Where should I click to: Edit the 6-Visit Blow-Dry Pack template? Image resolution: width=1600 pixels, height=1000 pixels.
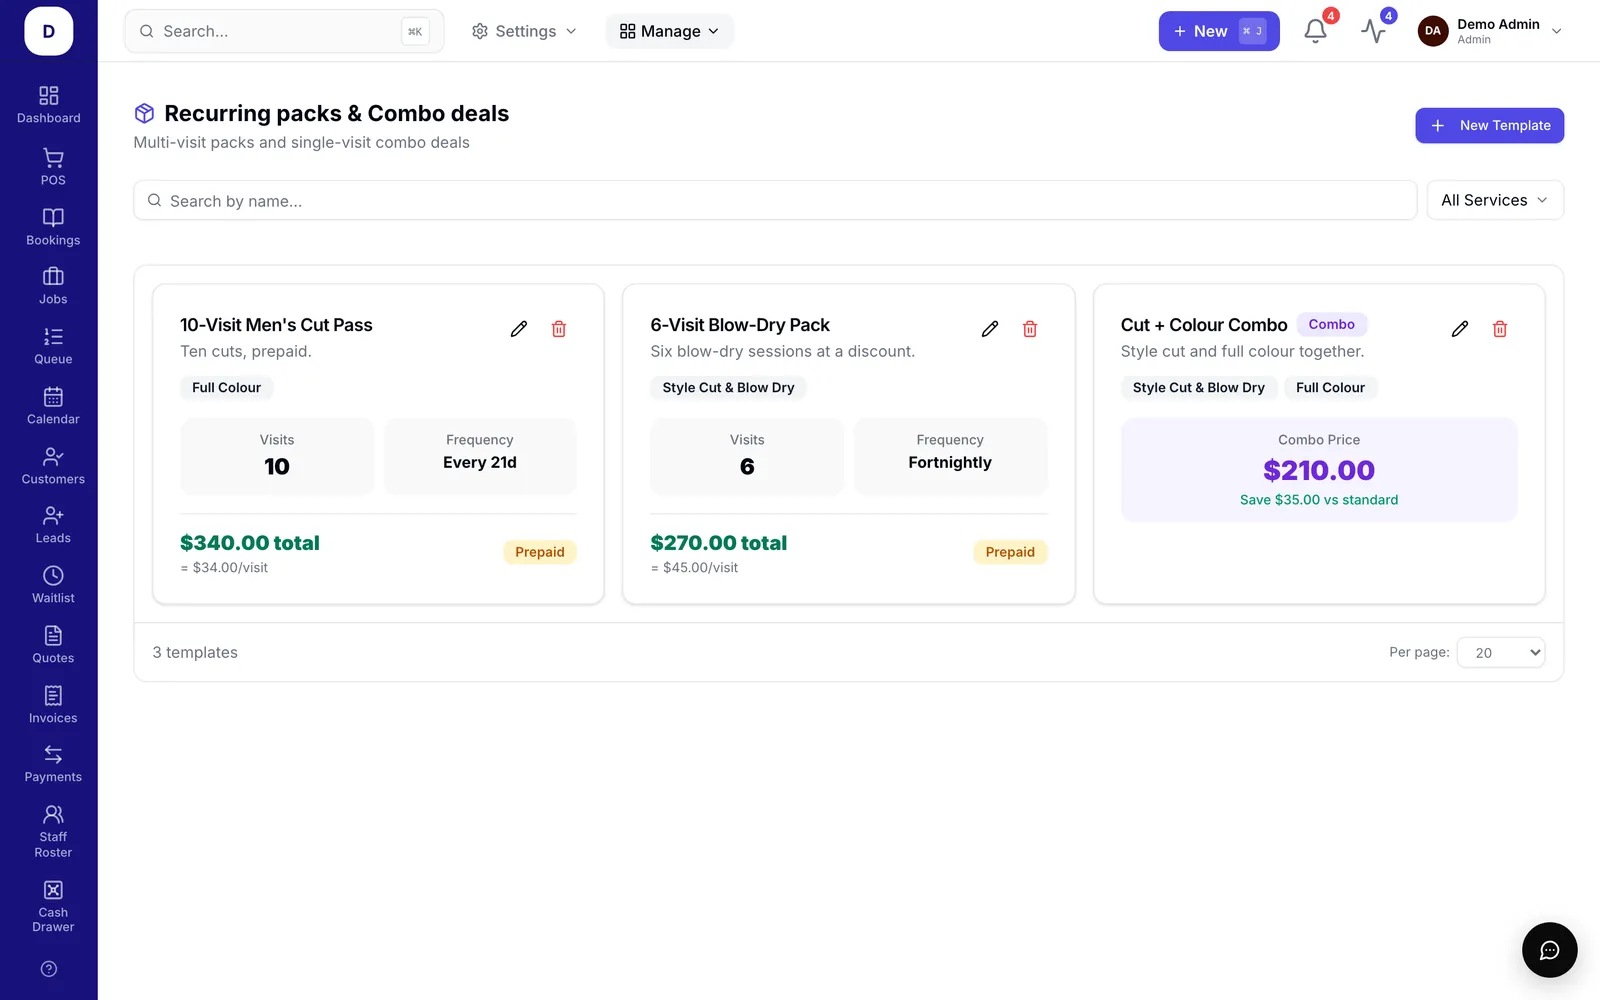click(x=990, y=329)
